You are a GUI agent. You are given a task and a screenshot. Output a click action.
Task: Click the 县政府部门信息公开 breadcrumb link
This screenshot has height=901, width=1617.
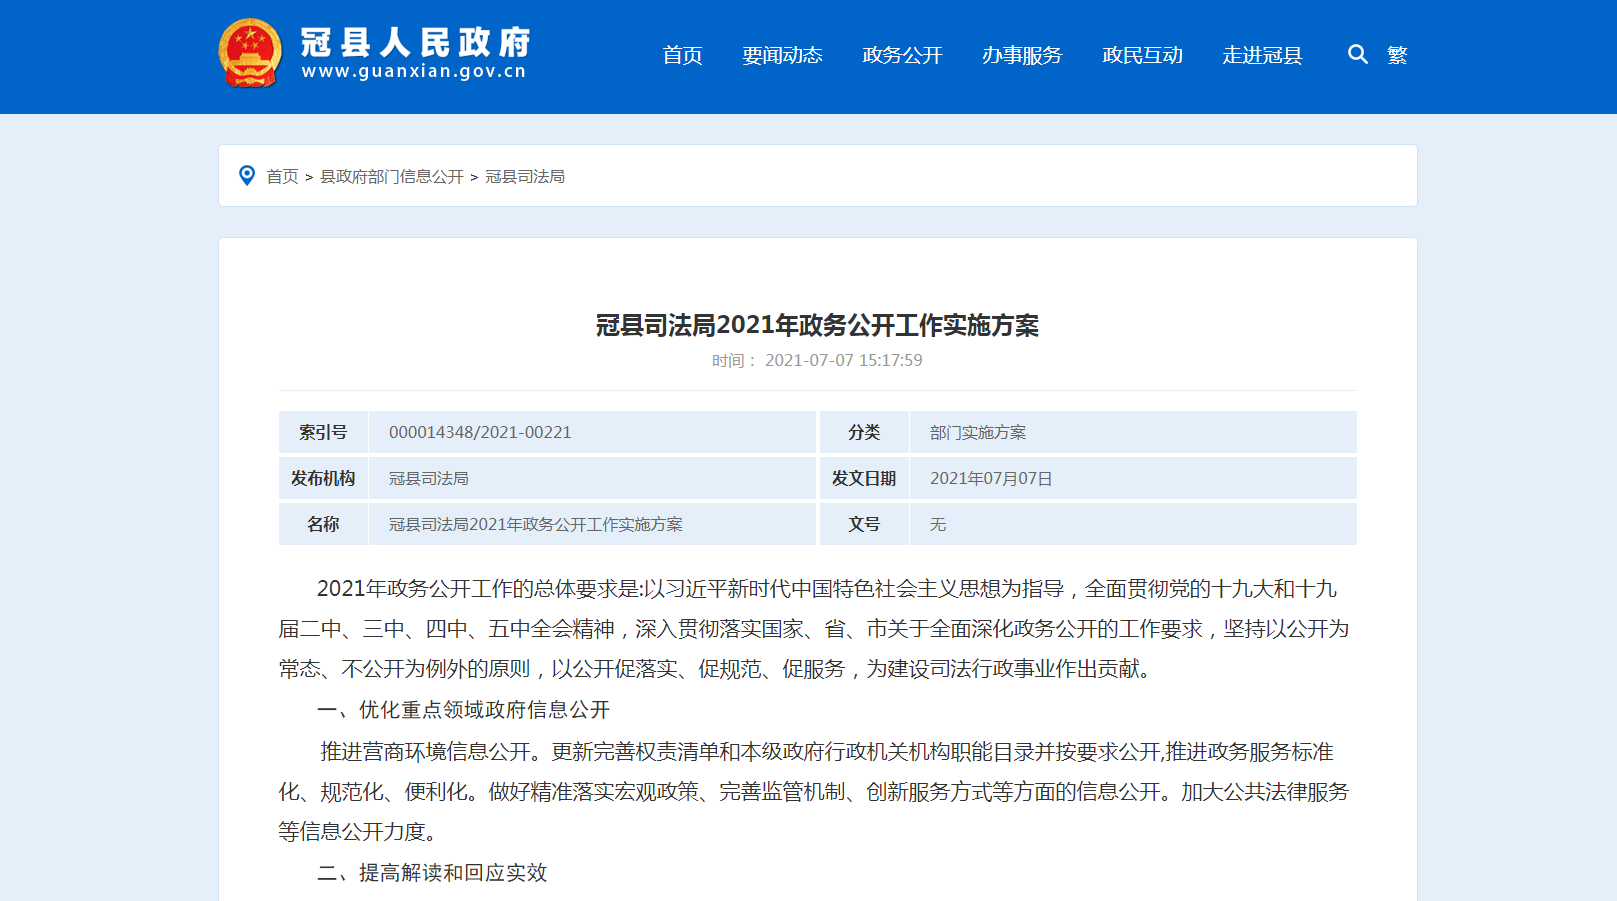click(x=392, y=176)
